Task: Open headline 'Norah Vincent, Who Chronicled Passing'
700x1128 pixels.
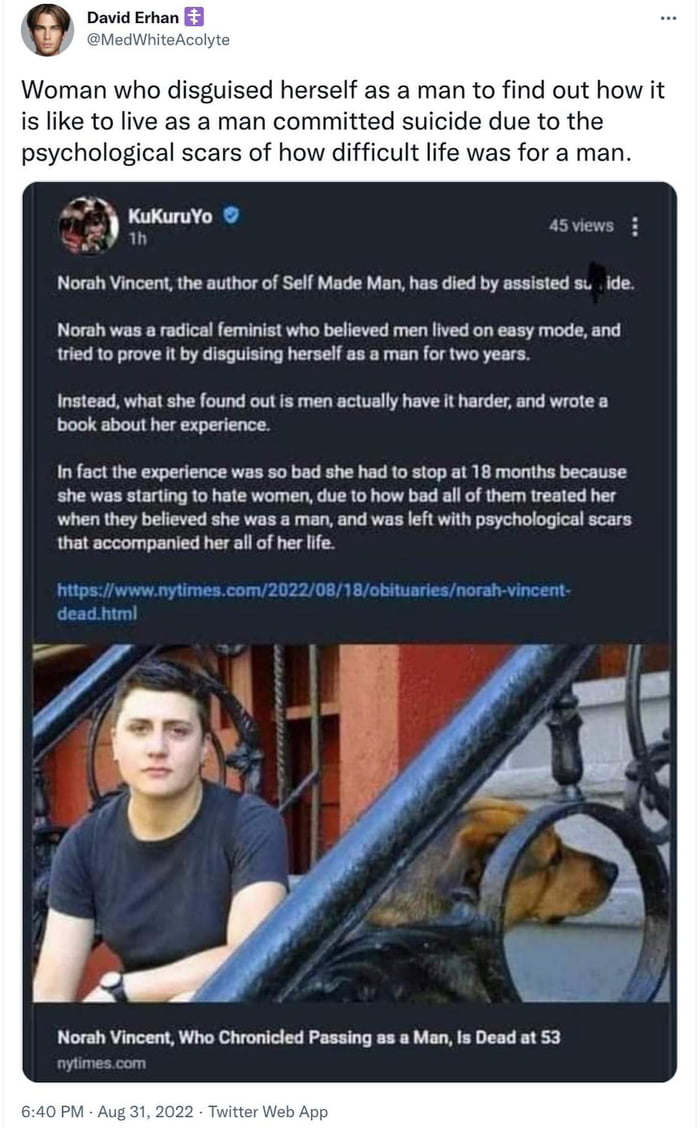Action: click(x=309, y=1037)
